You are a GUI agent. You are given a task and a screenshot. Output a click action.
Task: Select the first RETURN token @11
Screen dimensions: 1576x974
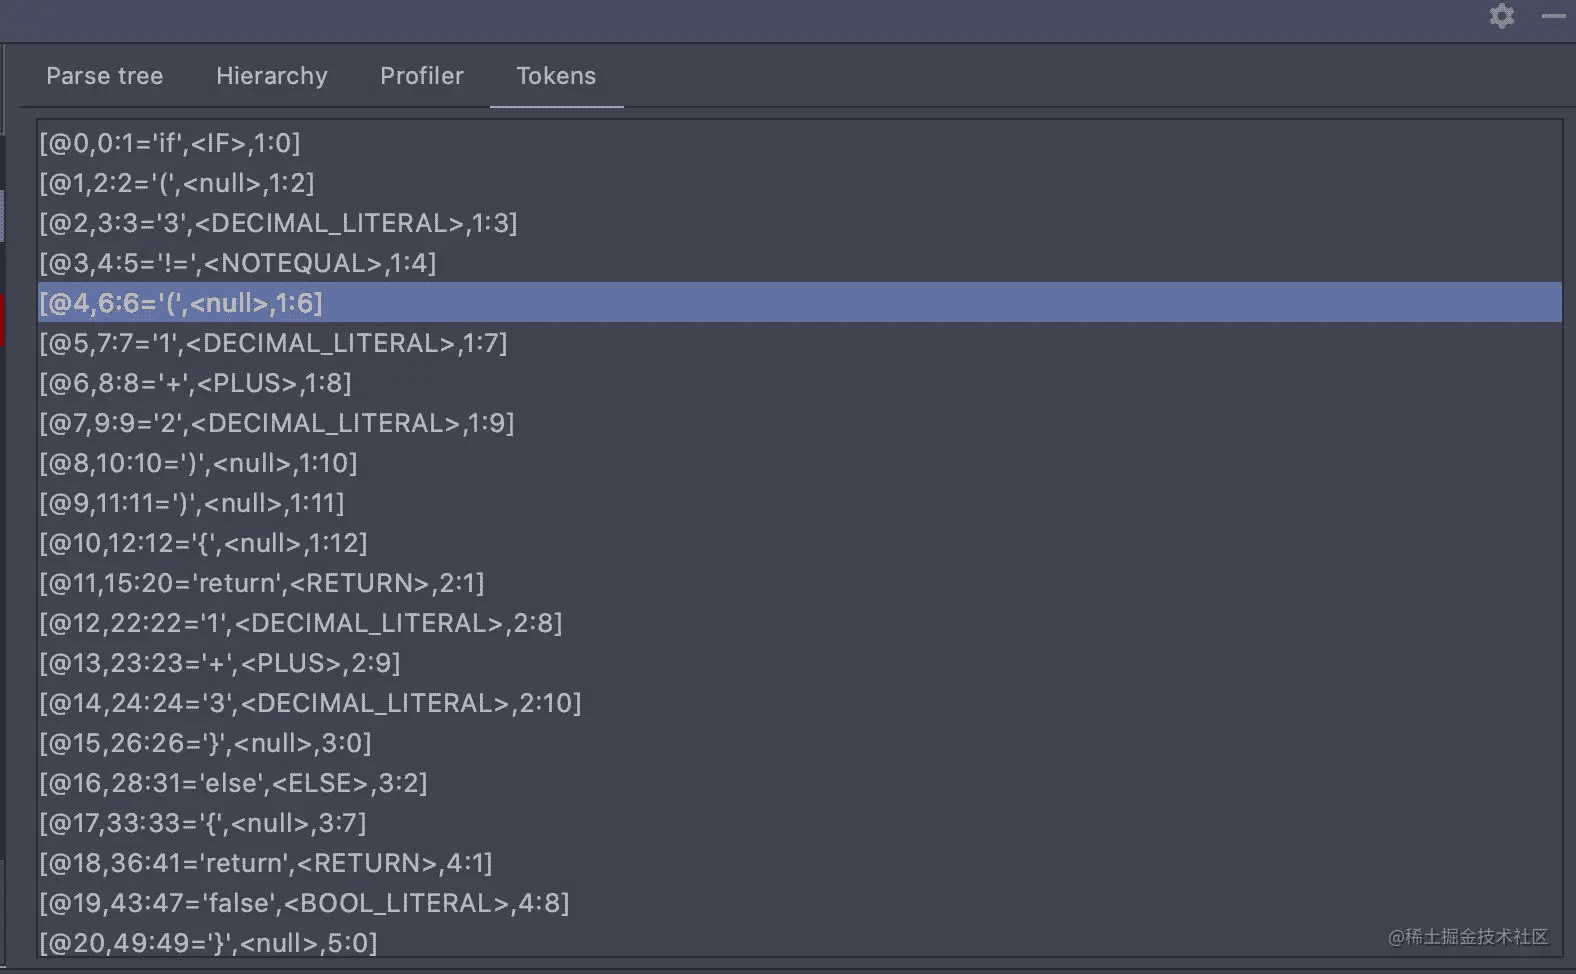(262, 583)
